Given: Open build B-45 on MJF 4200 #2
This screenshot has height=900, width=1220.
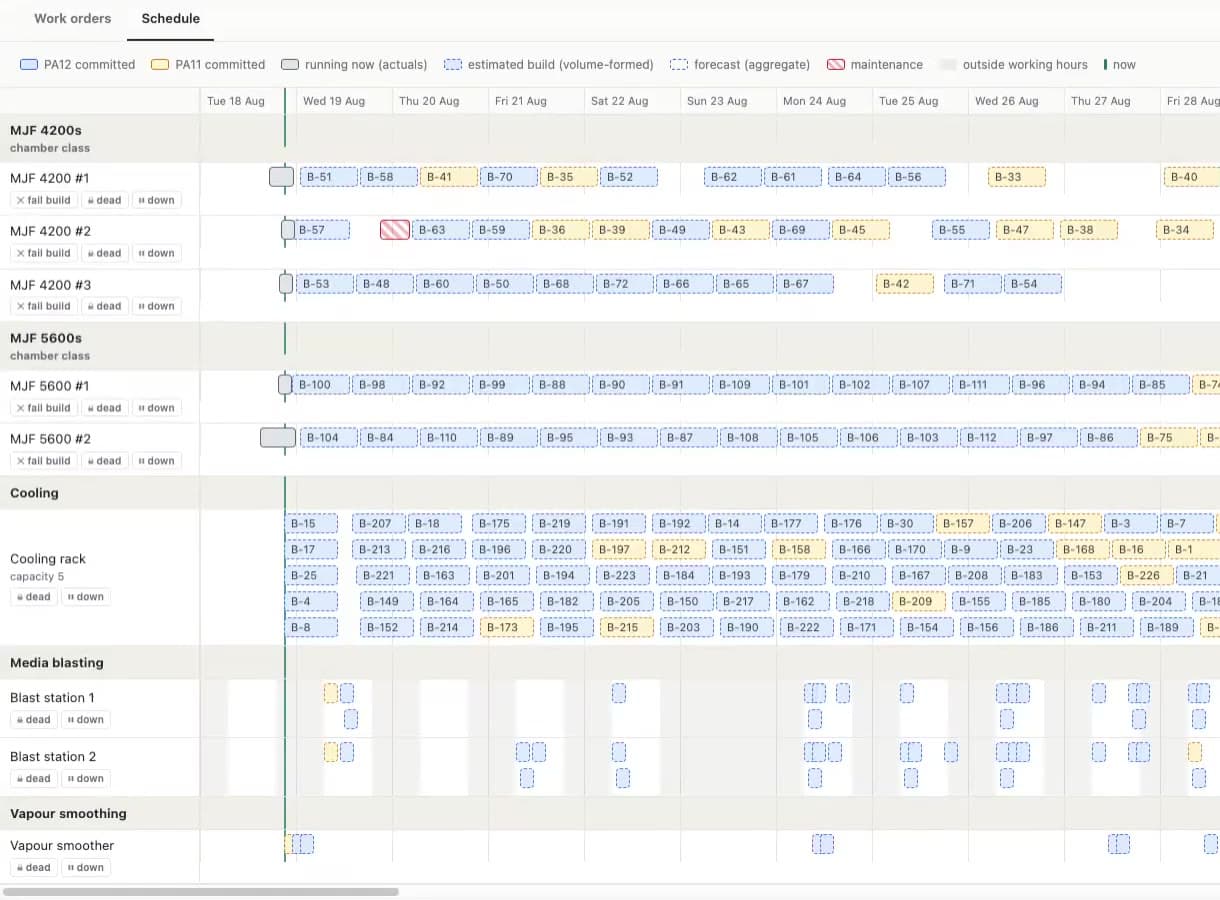Looking at the screenshot, I should [x=861, y=230].
